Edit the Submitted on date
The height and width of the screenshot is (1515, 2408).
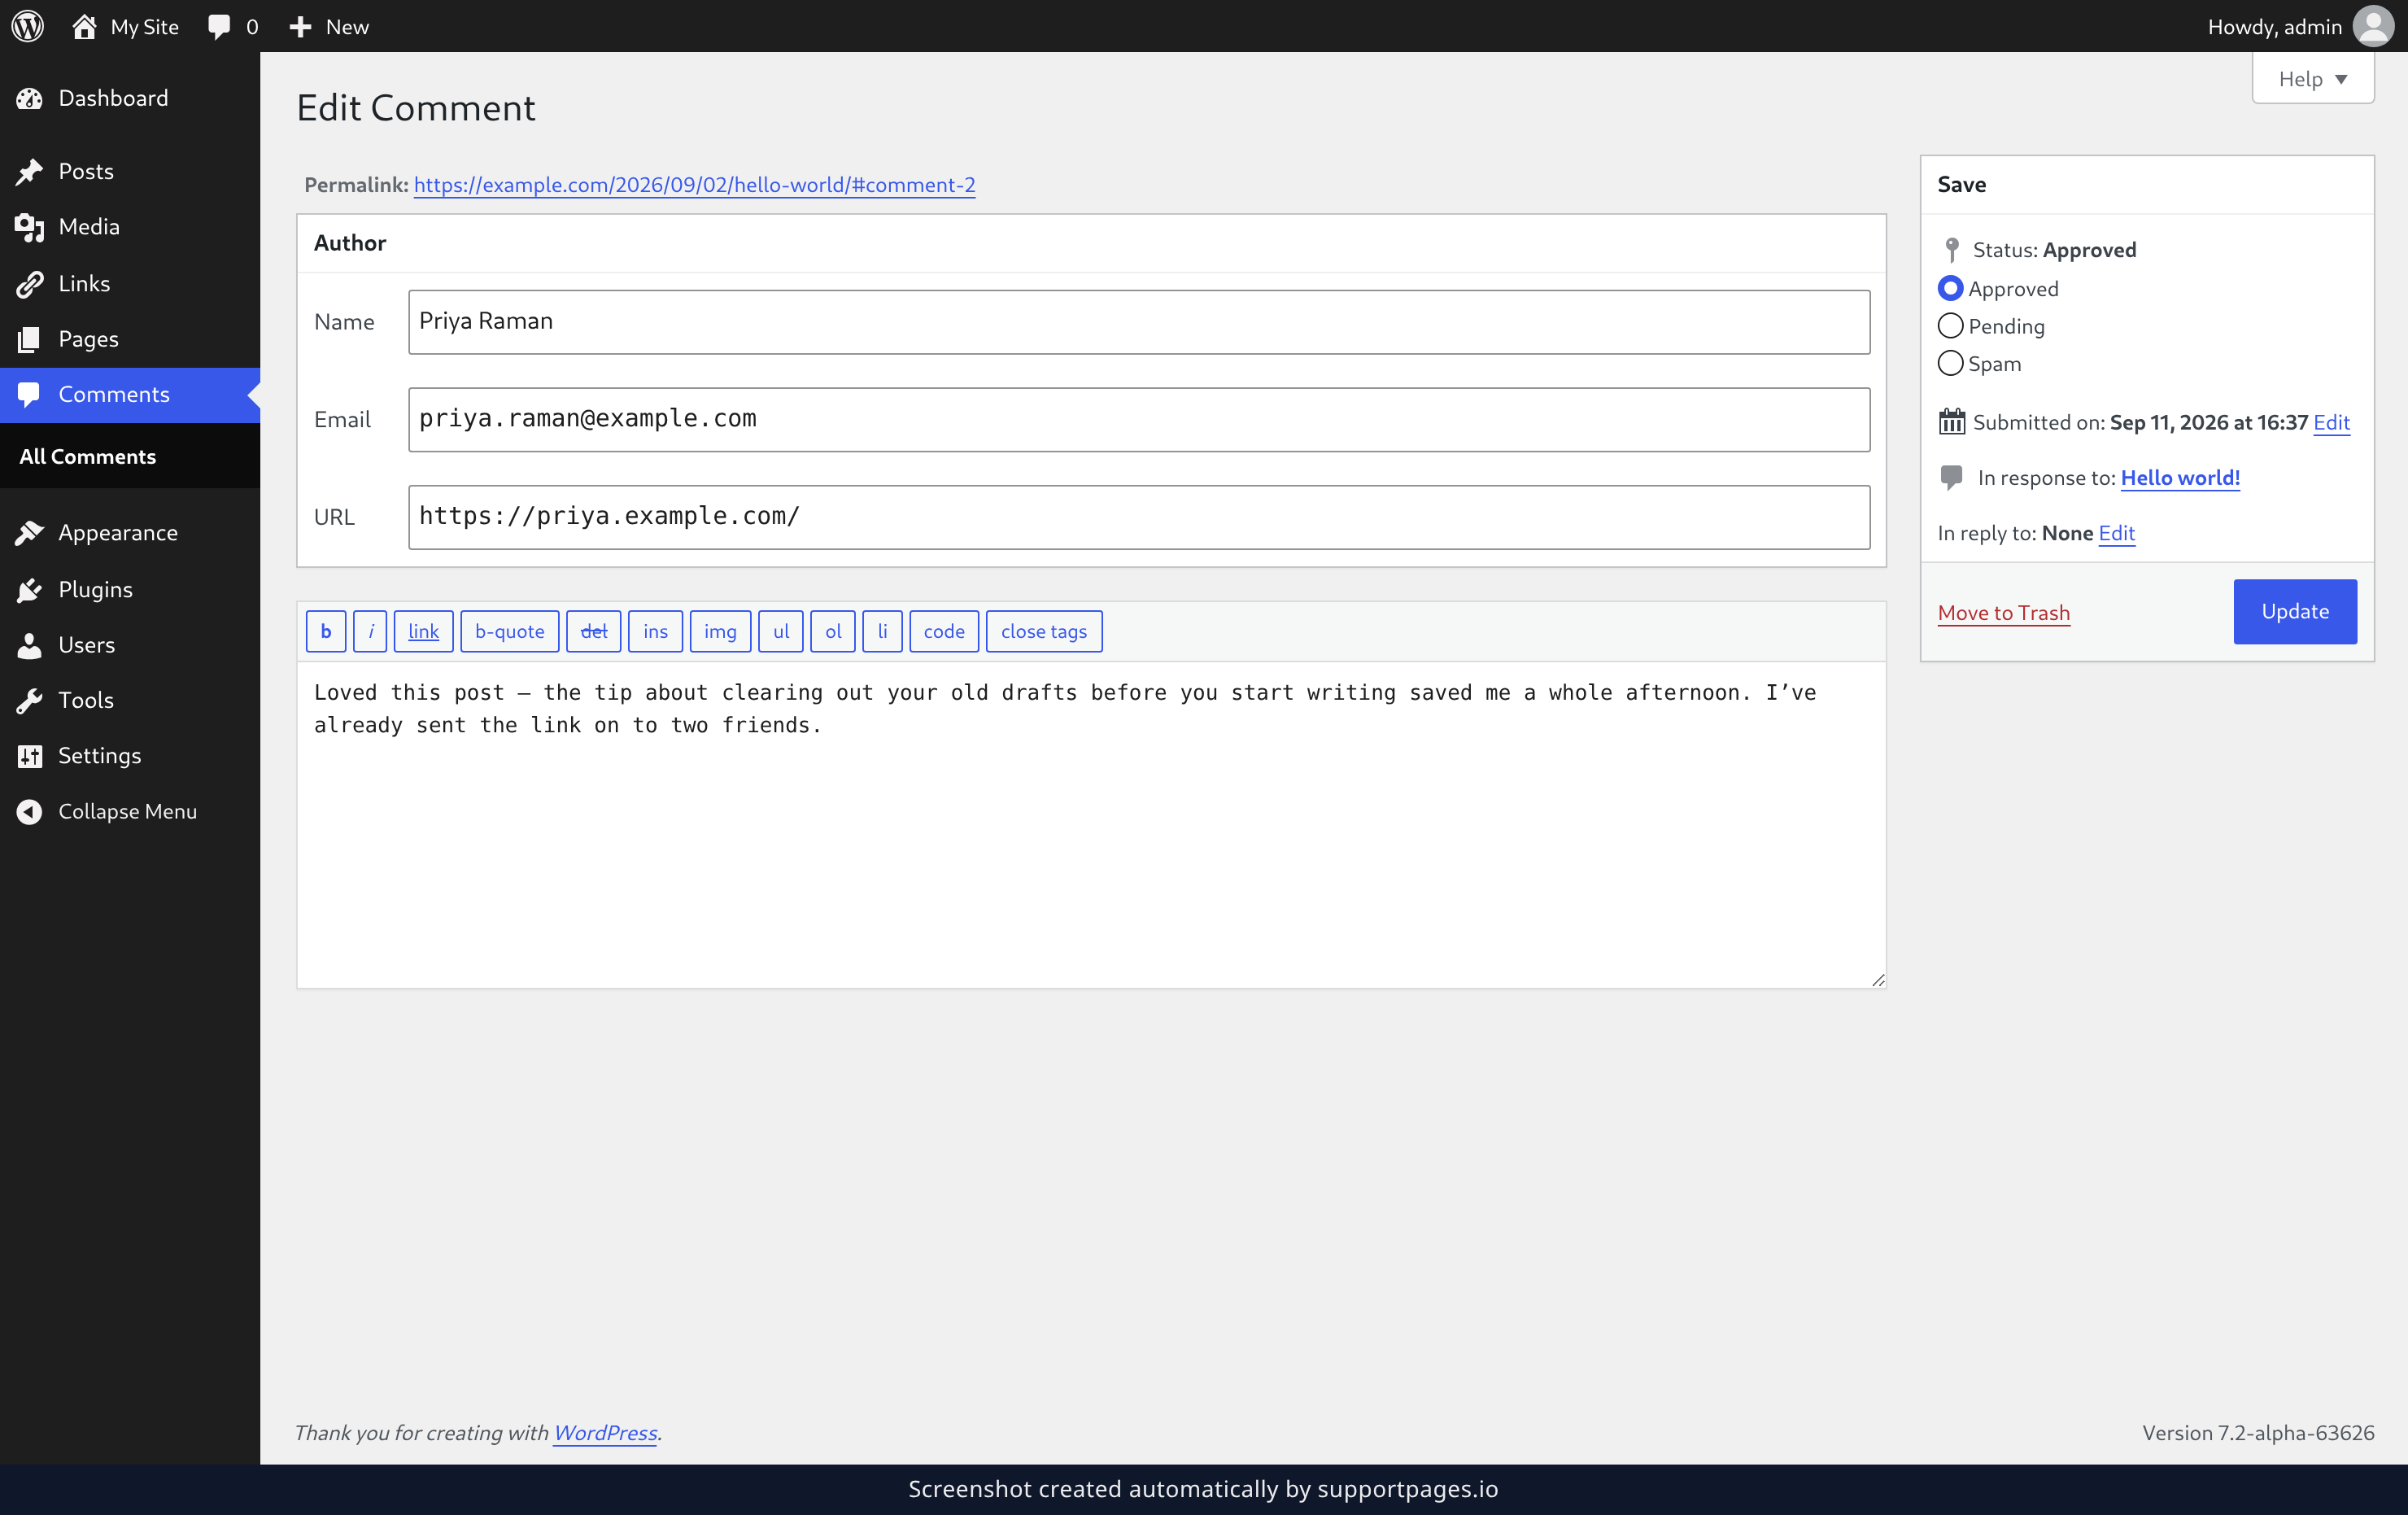tap(2331, 422)
